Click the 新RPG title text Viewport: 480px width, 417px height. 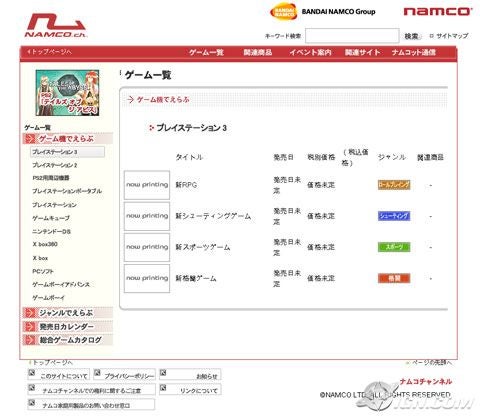(x=186, y=185)
